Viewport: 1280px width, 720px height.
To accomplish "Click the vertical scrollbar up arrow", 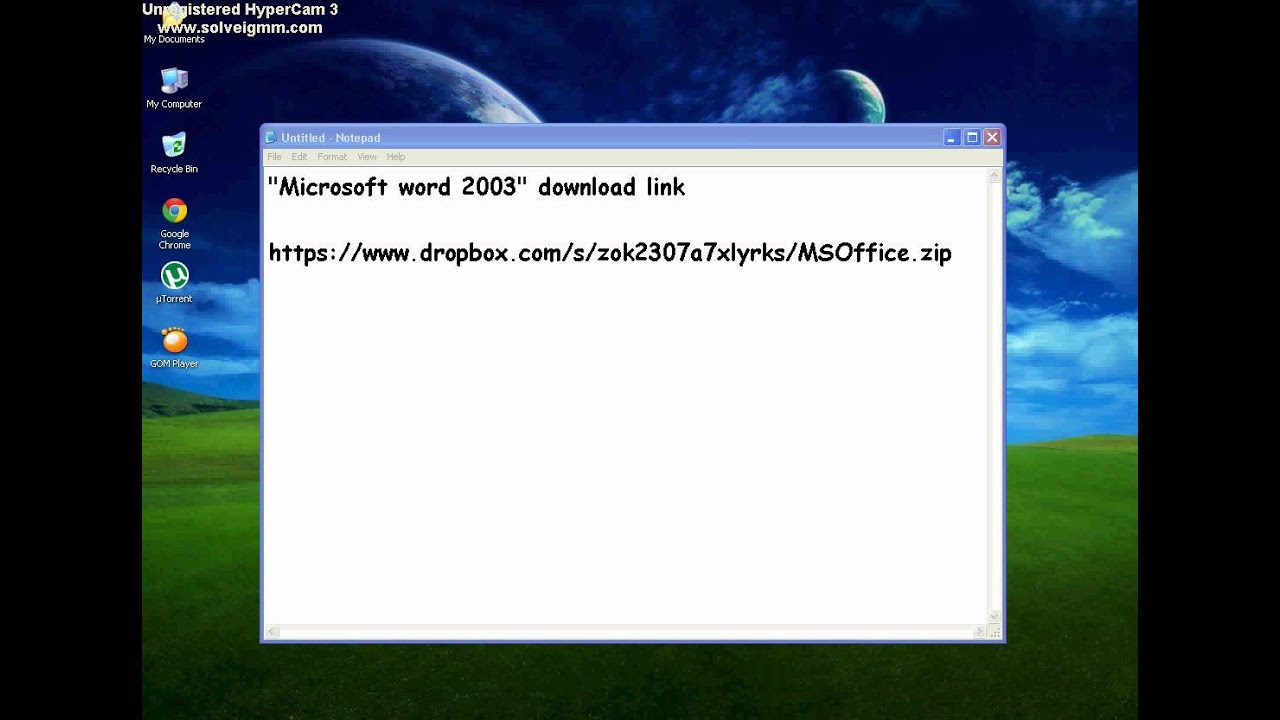I will click(994, 176).
